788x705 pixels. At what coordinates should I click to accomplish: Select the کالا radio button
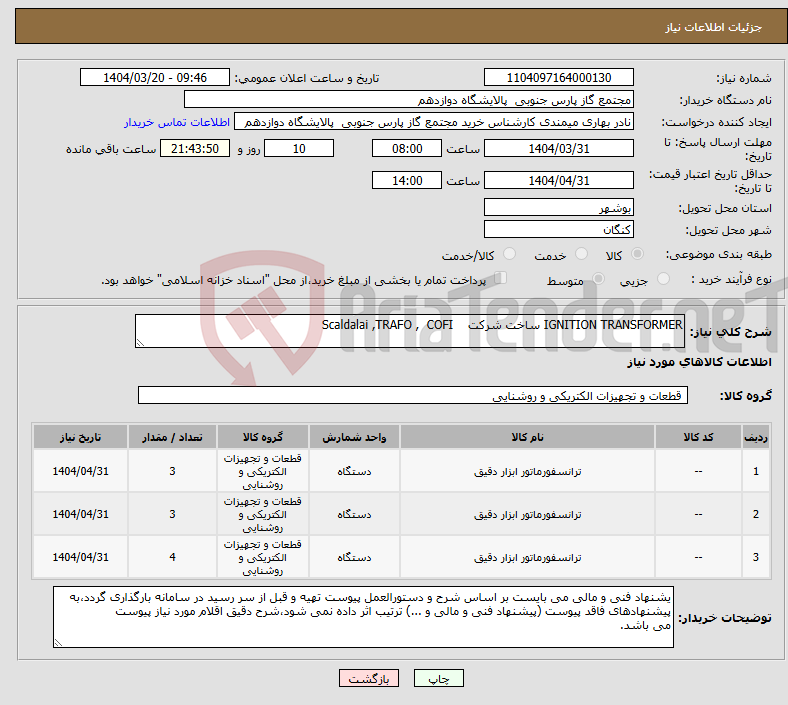coord(637,254)
